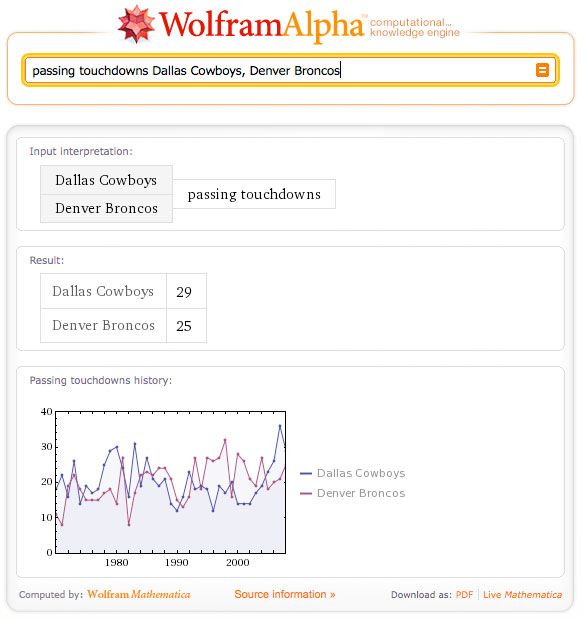Image resolution: width=583 pixels, height=619 pixels.
Task: Click the Dallas Cowboys blue legend swatch
Action: (x=306, y=473)
